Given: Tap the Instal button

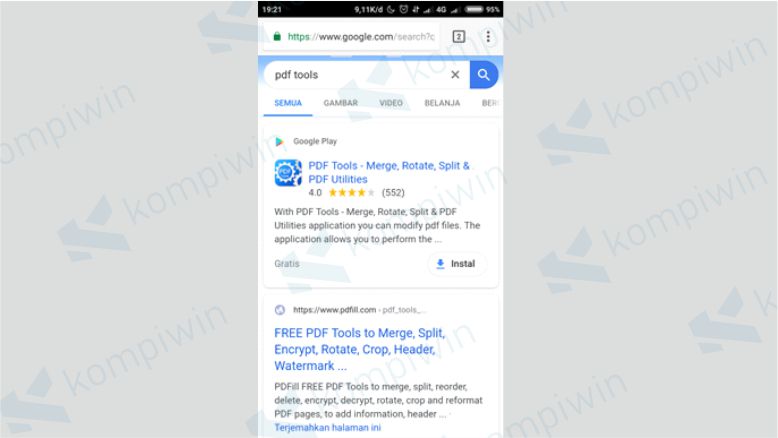Looking at the screenshot, I should click(x=456, y=264).
